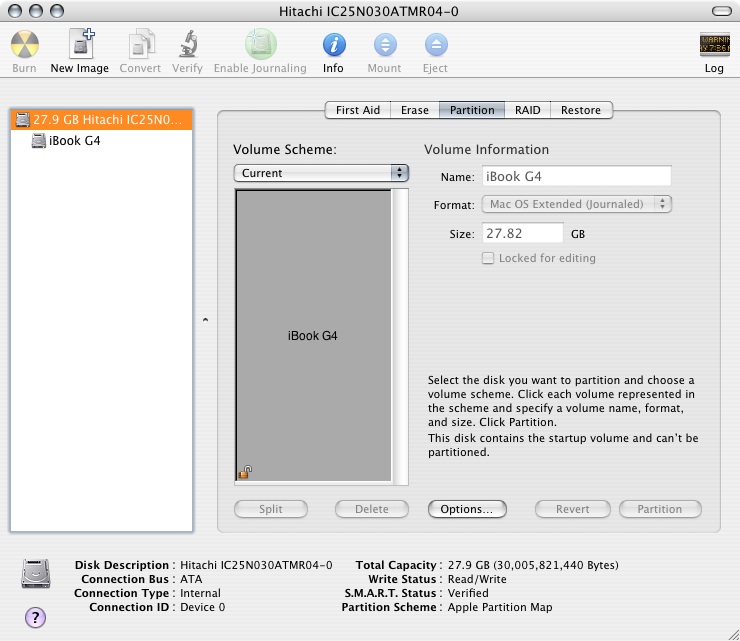Click the Partition button

click(x=660, y=509)
